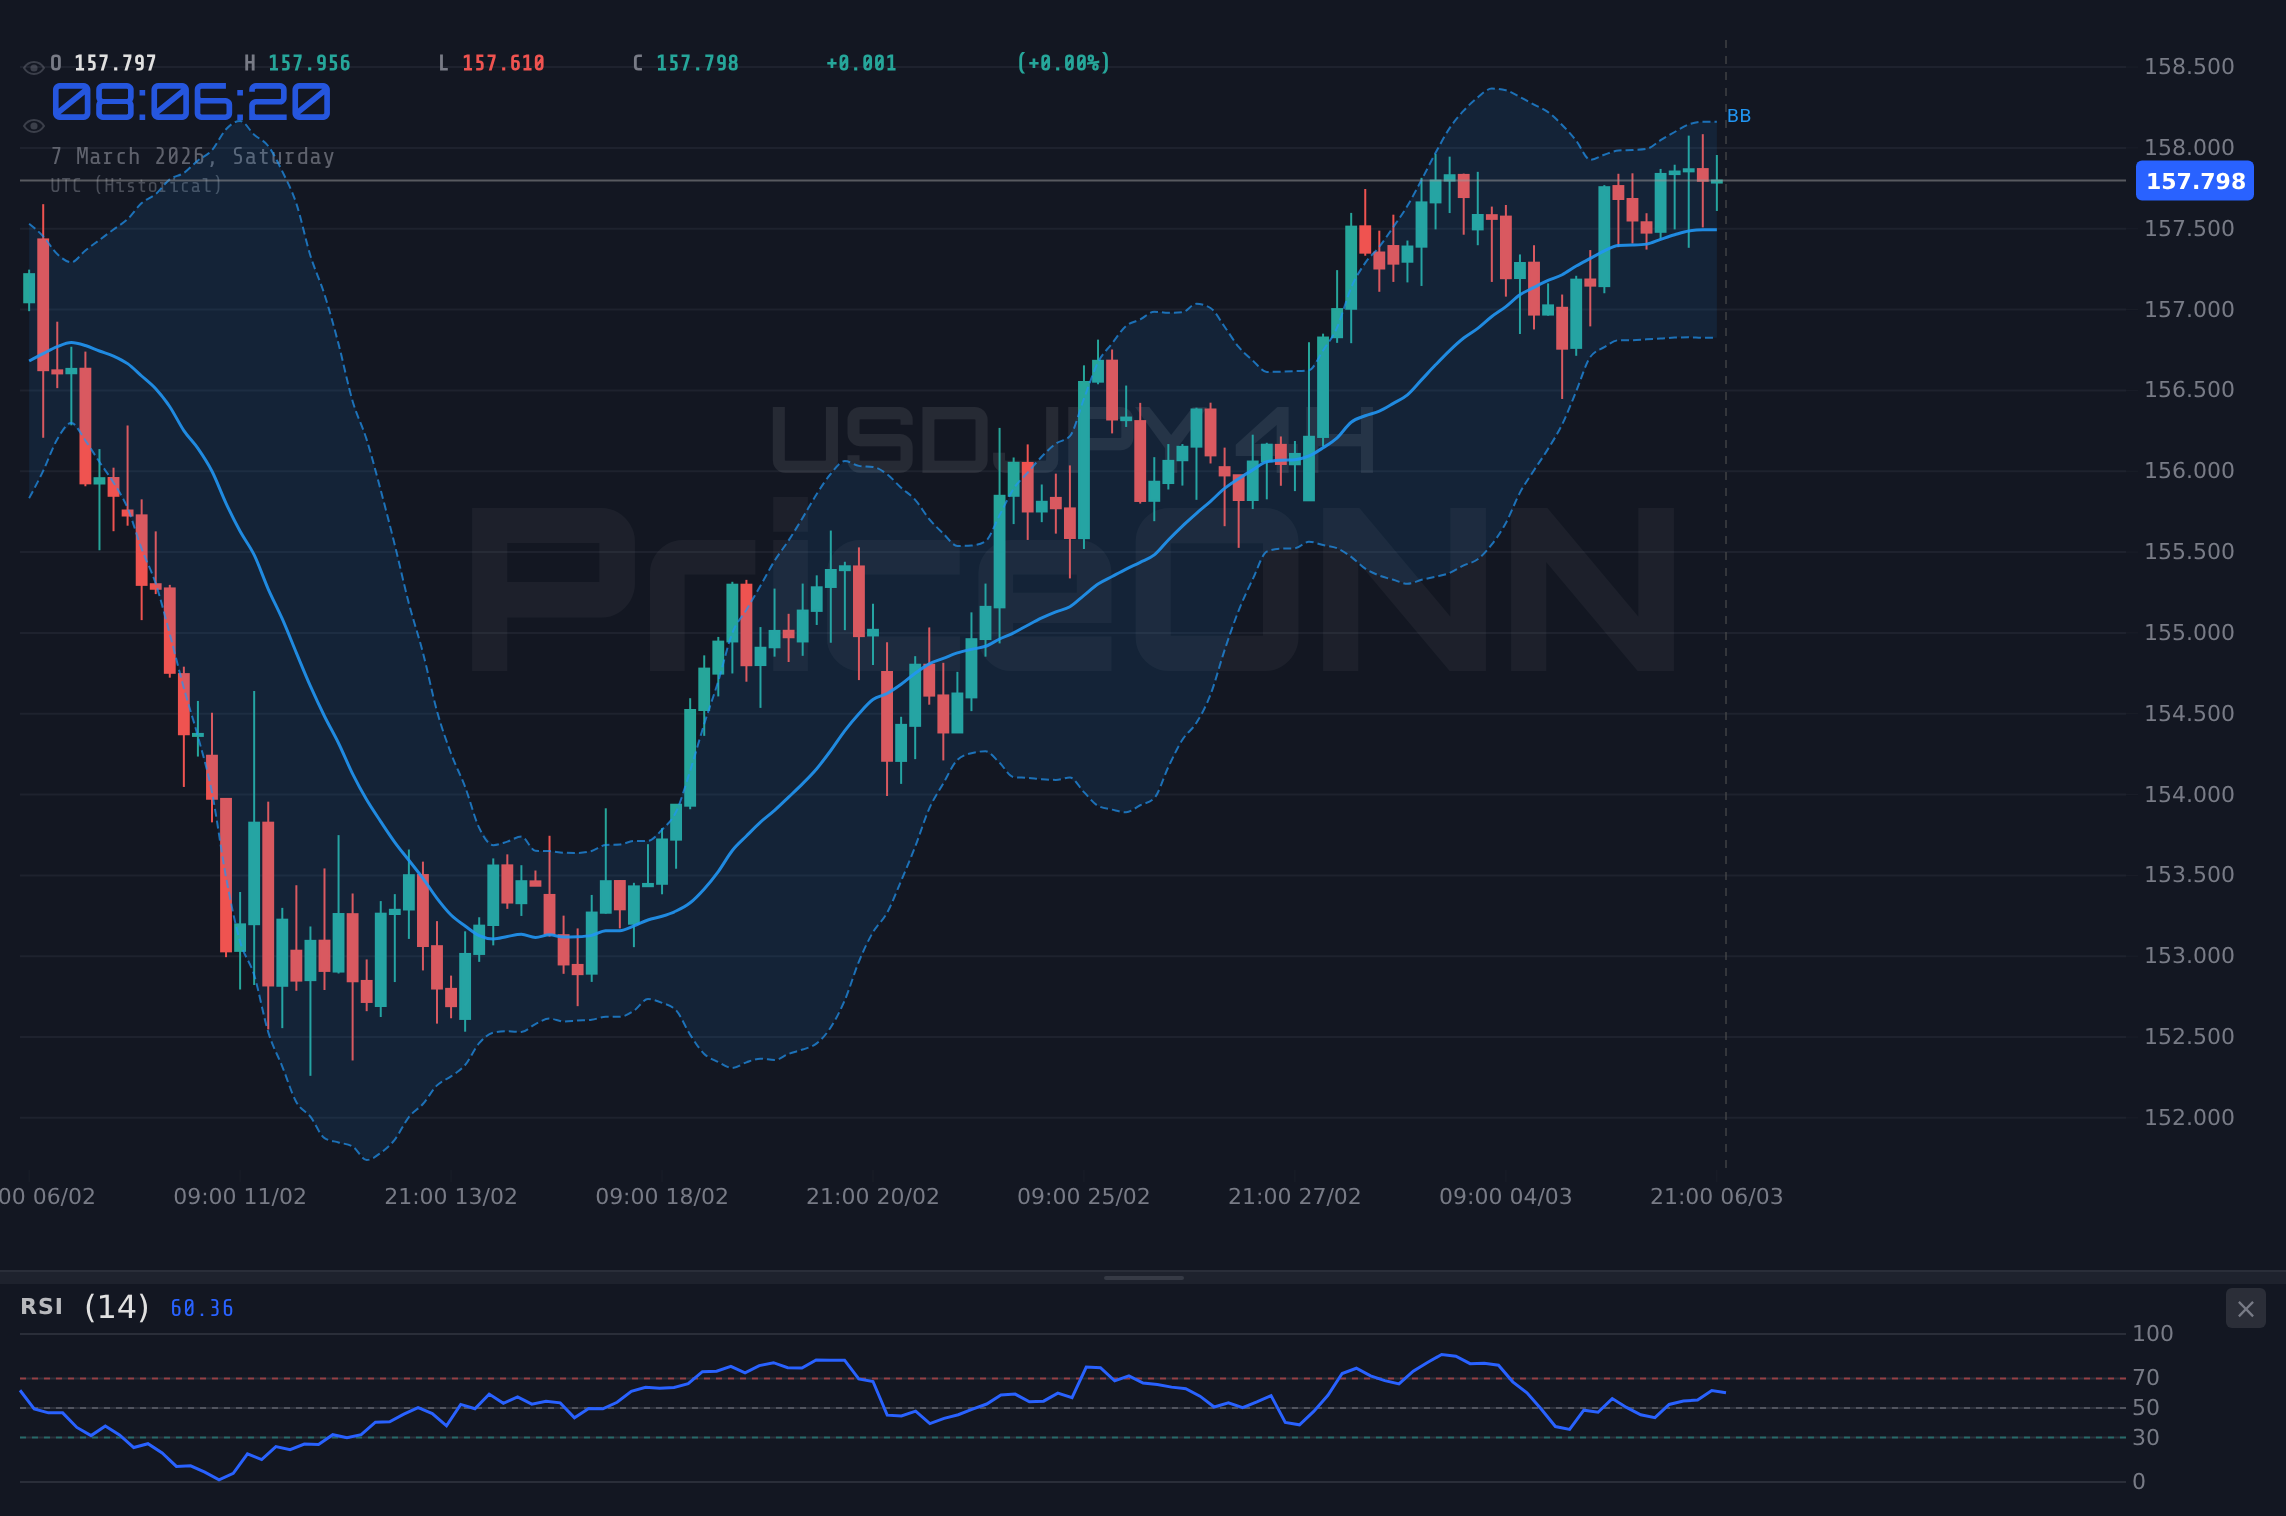This screenshot has height=1516, width=2286.
Task: Click the RSI value 60.36
Action: 202,1309
